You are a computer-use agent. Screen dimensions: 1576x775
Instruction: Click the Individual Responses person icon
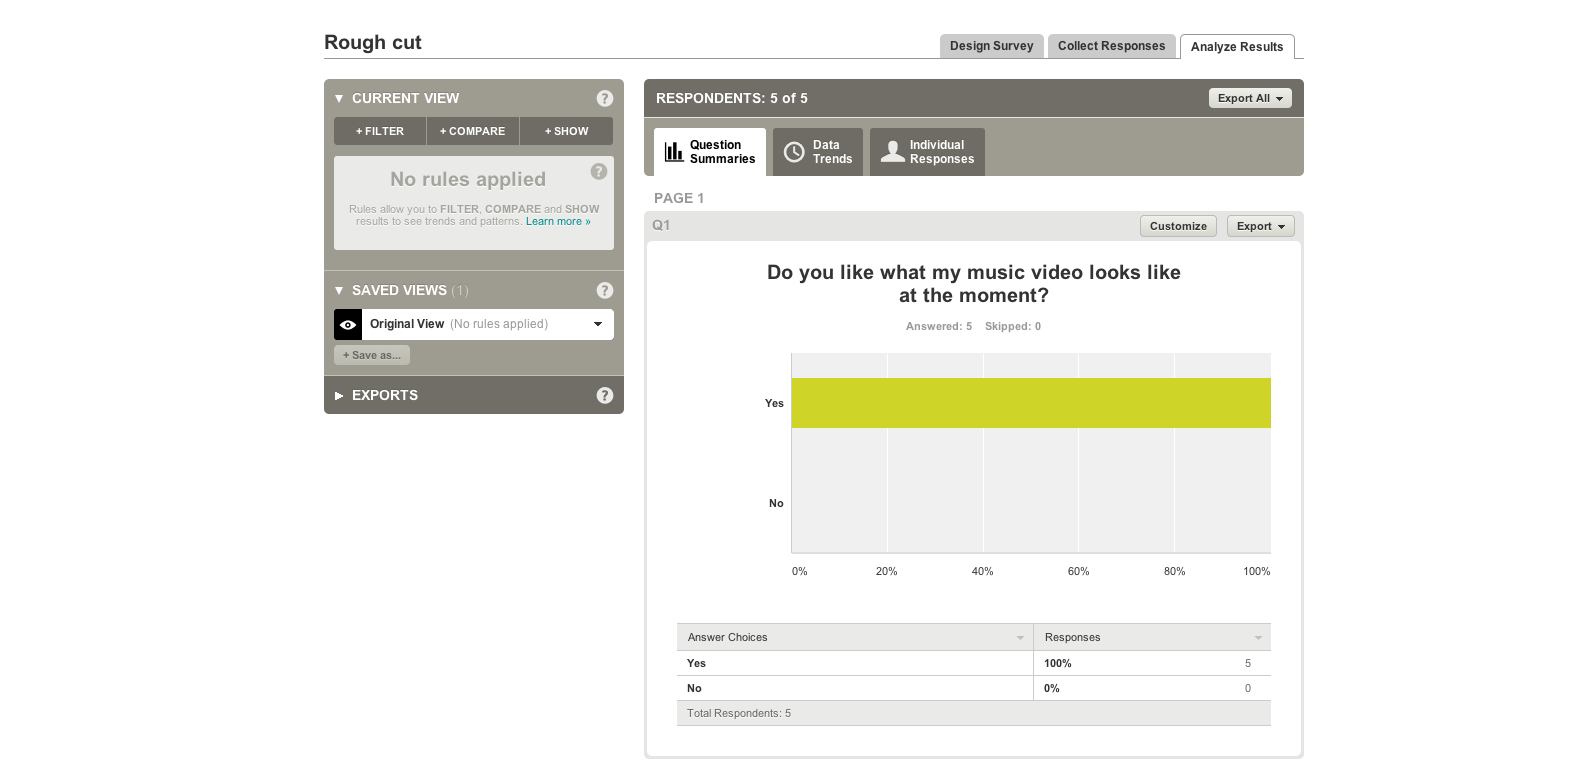892,152
